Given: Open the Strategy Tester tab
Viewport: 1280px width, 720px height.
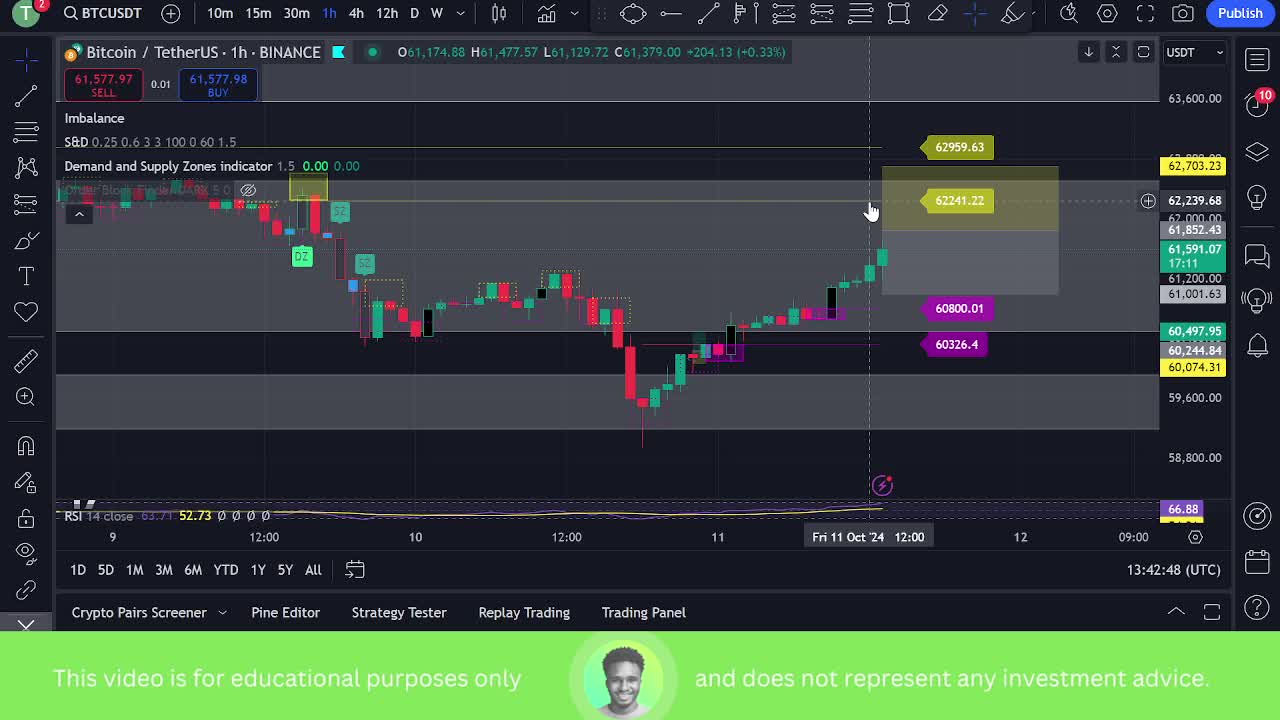Looking at the screenshot, I should (x=399, y=612).
